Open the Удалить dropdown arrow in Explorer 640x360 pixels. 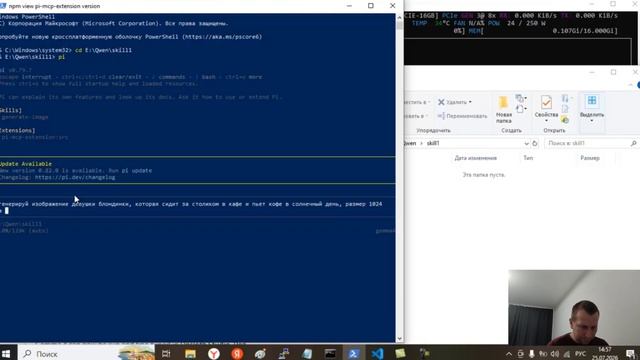coord(470,102)
